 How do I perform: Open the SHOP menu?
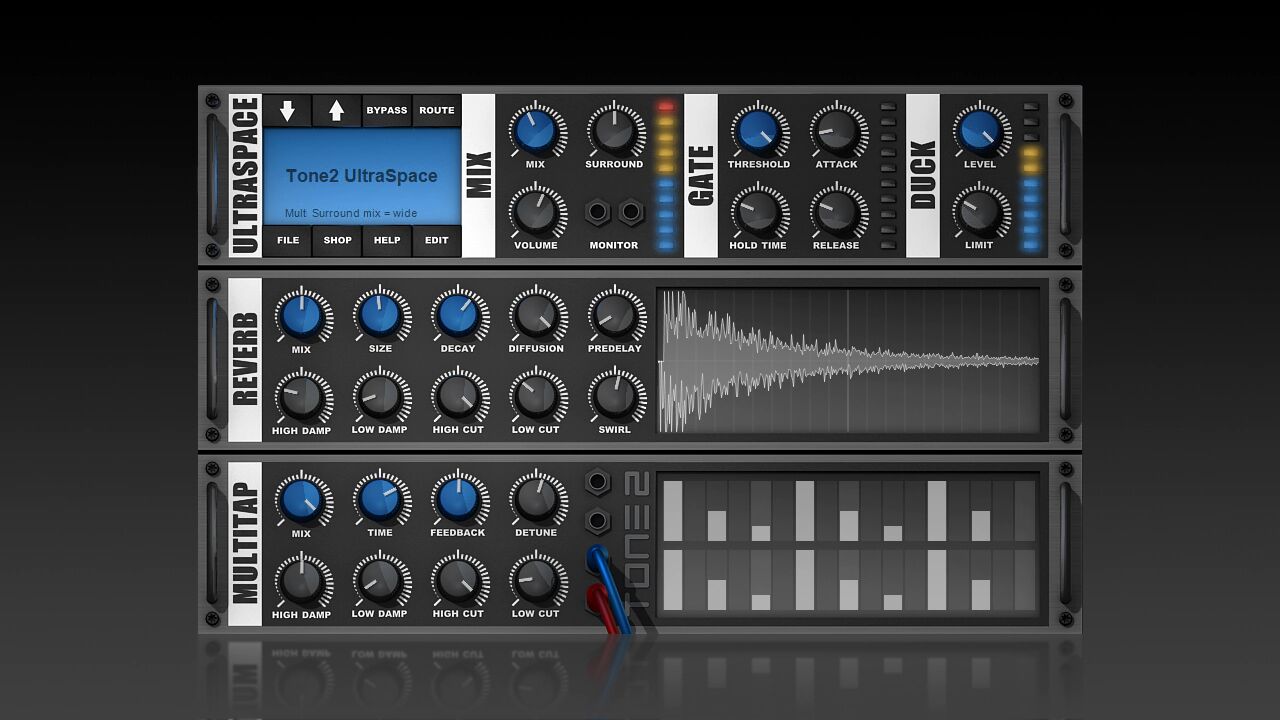tap(337, 240)
